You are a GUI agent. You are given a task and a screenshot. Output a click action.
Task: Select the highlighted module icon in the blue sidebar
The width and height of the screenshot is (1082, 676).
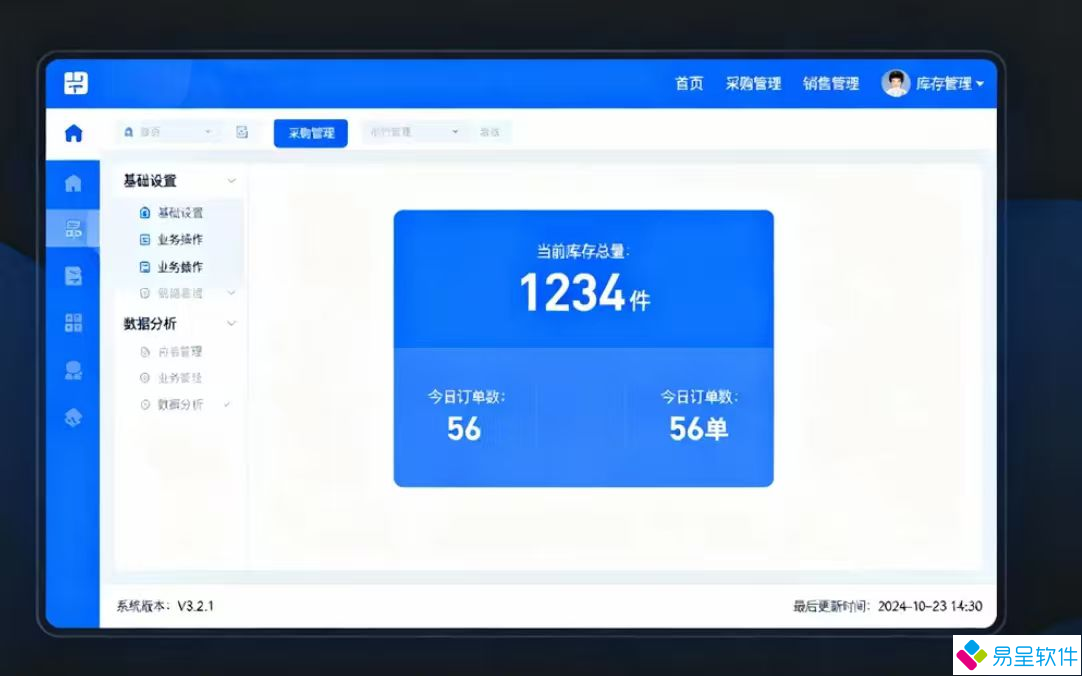coord(73,228)
